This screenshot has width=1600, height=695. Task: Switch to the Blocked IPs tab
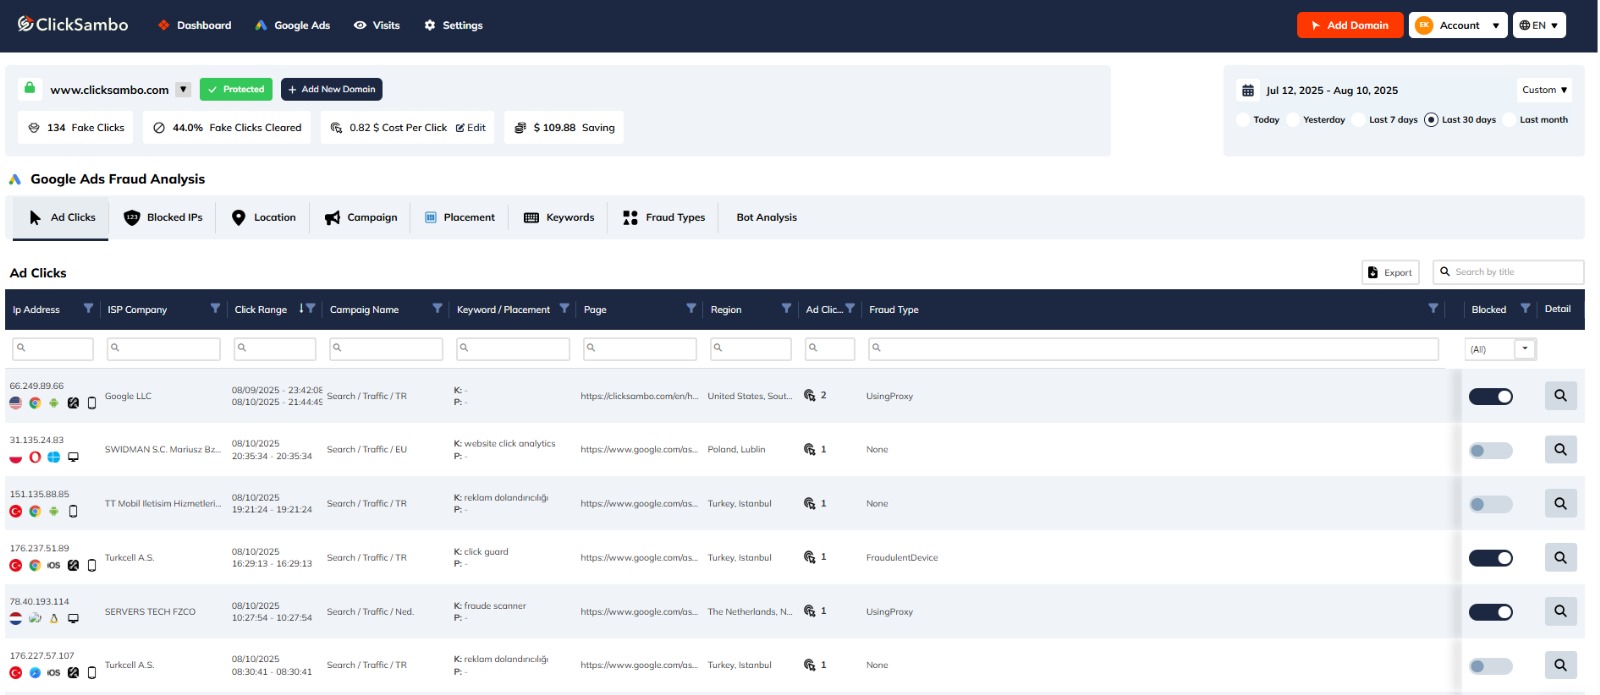[163, 218]
